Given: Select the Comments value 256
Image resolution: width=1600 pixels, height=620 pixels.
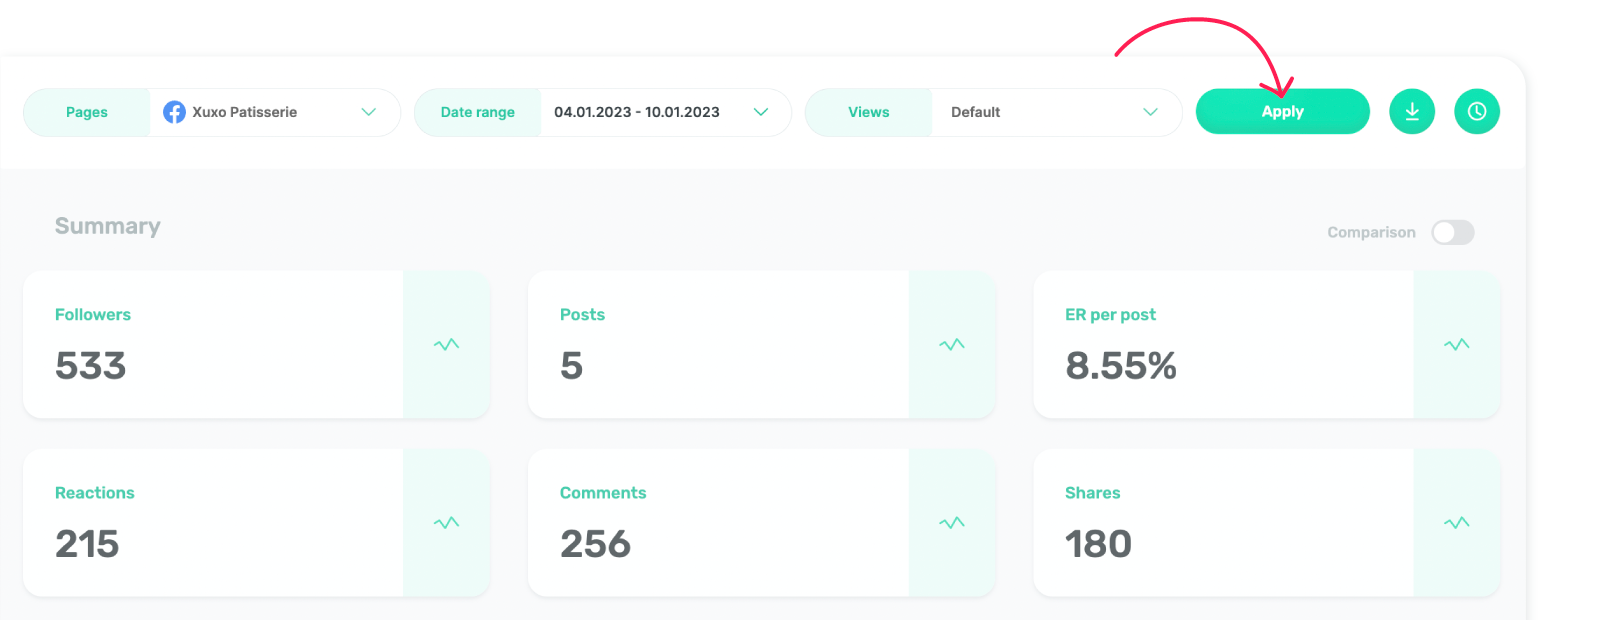Looking at the screenshot, I should (596, 544).
